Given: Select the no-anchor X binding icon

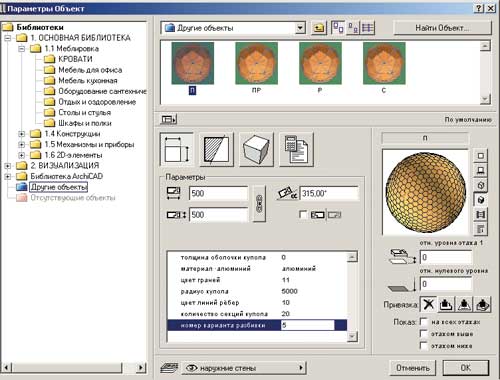Looking at the screenshot, I should (428, 304).
